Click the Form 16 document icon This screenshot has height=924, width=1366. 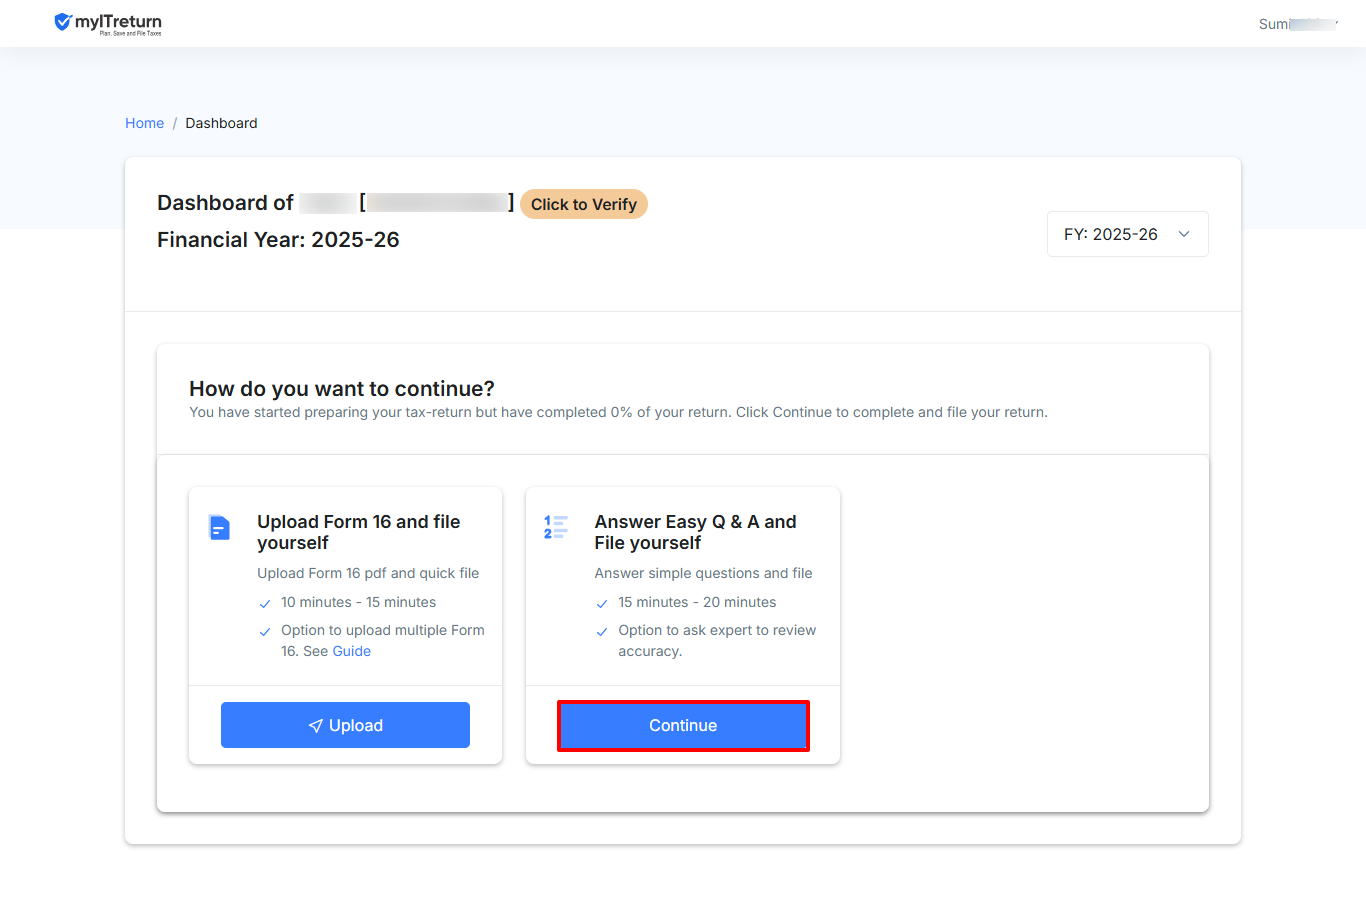(219, 527)
